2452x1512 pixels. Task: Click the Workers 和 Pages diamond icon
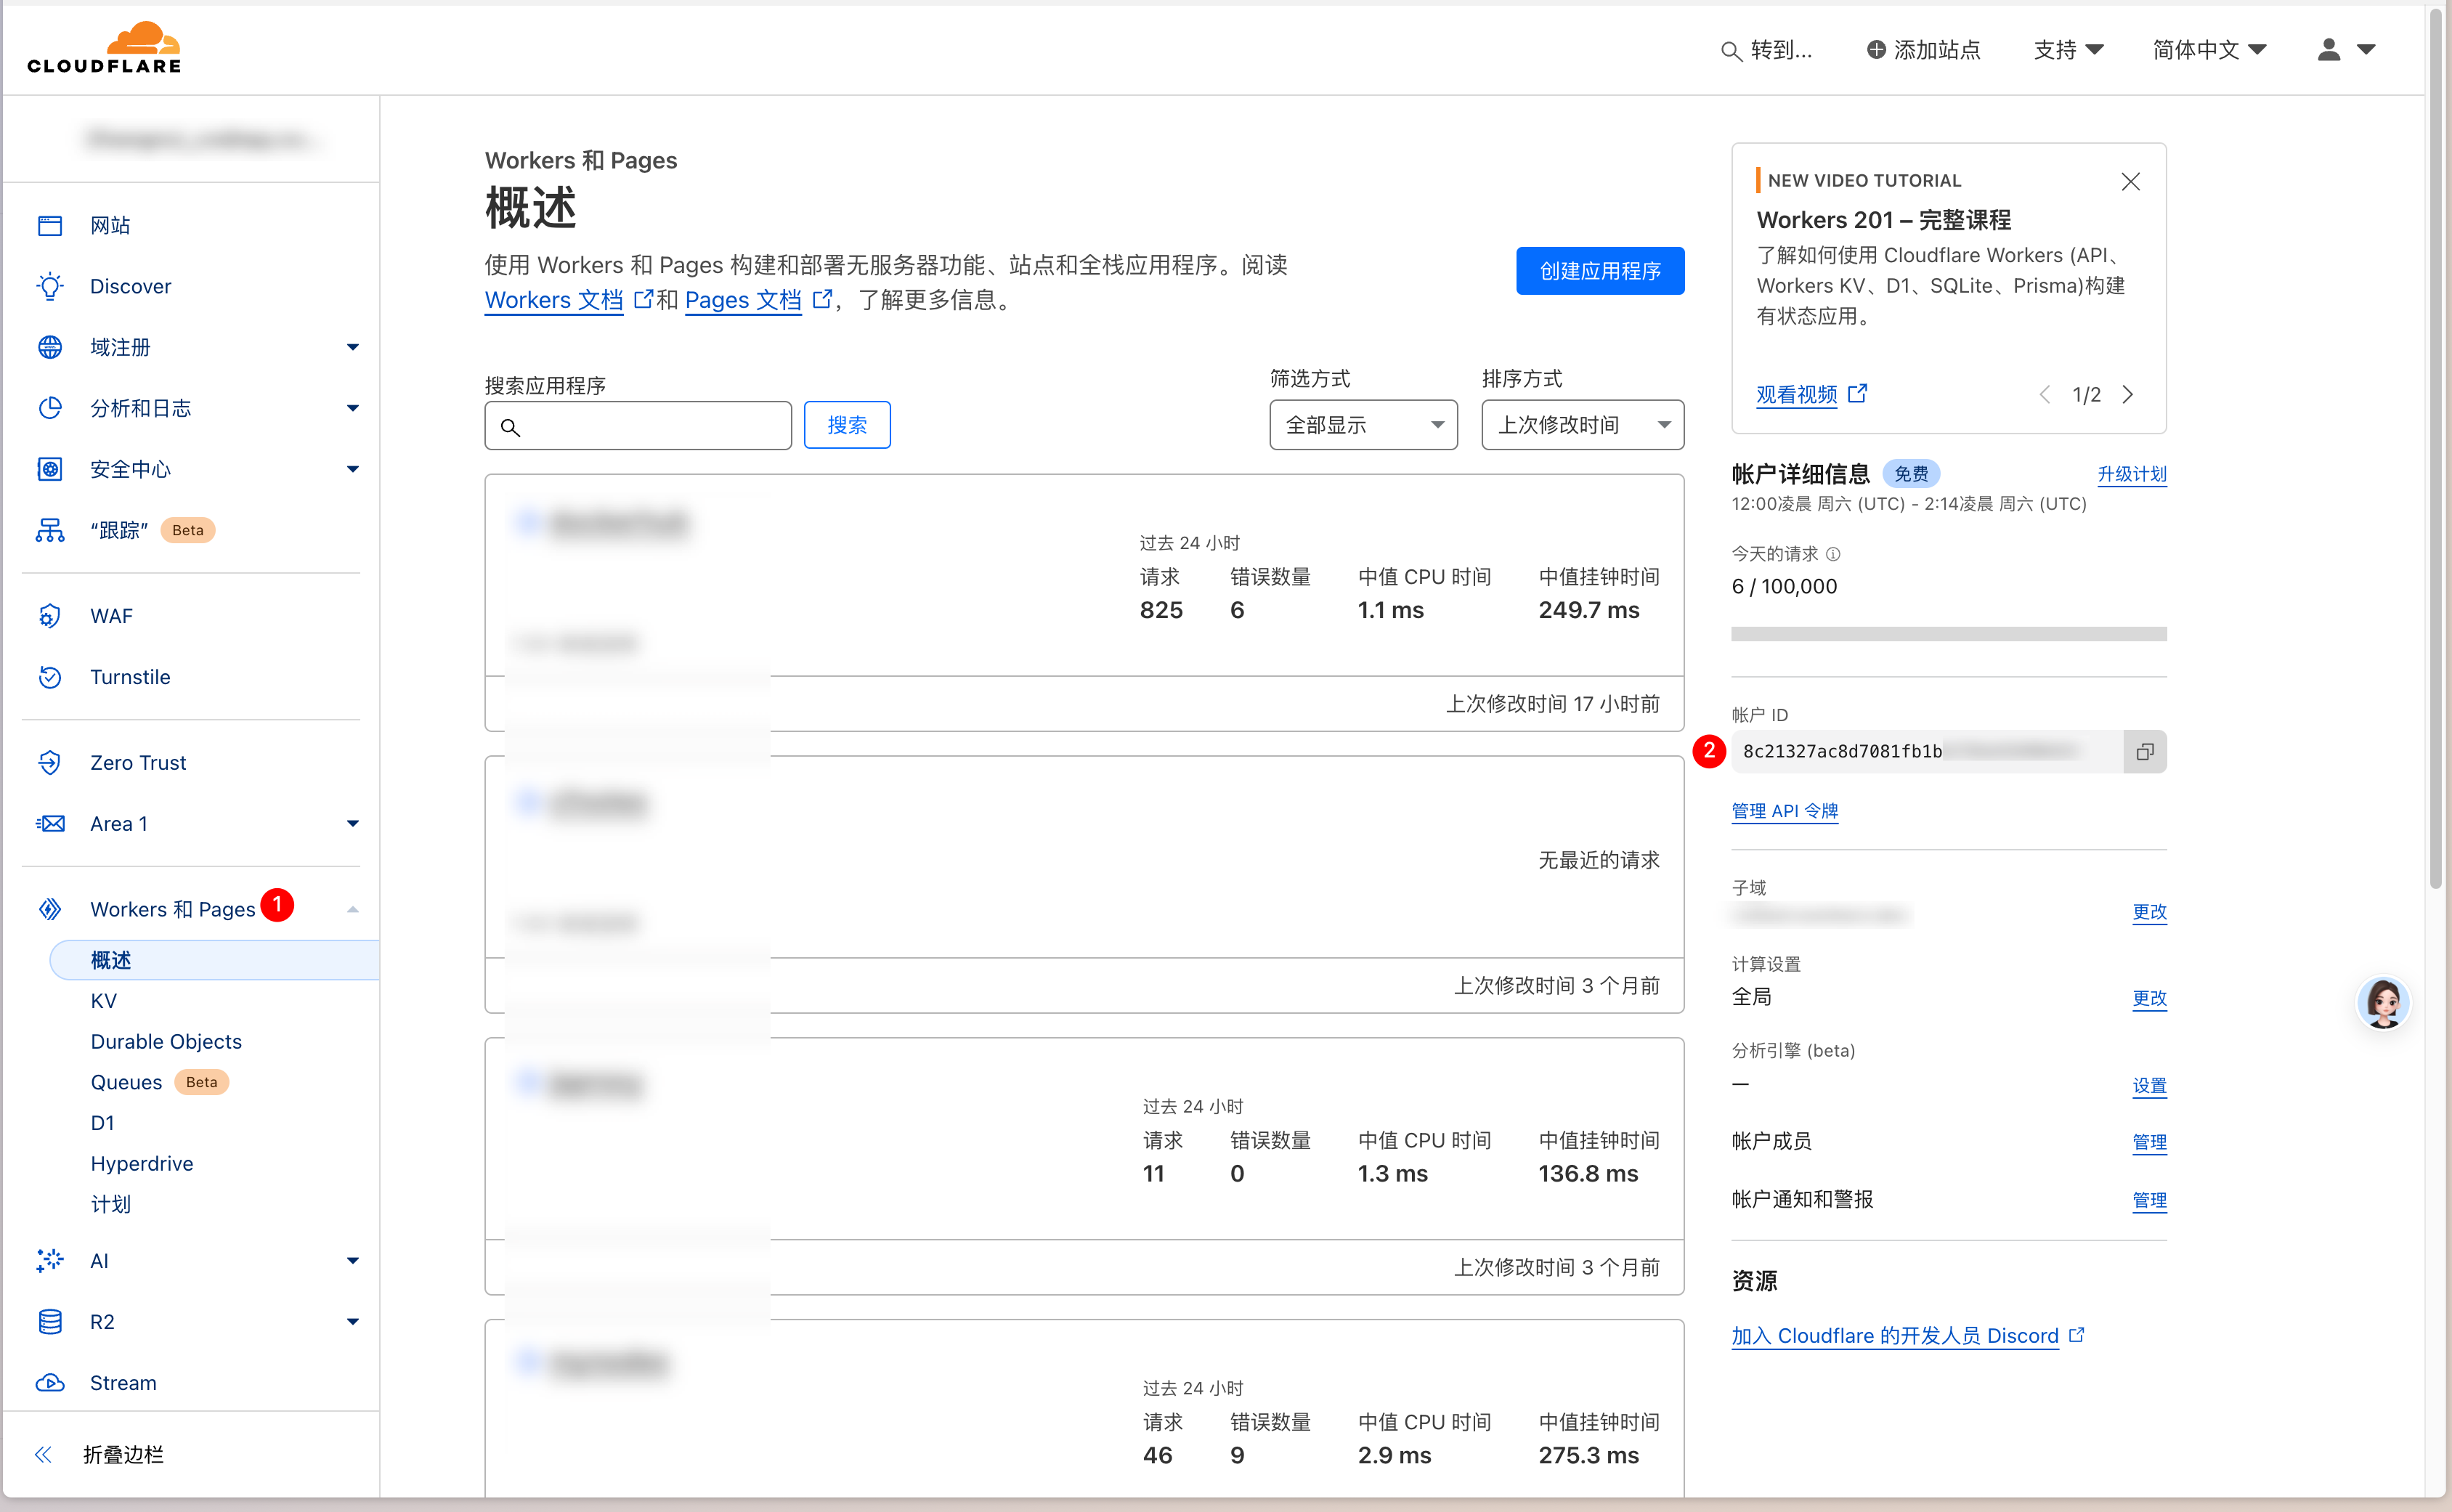pos(50,909)
